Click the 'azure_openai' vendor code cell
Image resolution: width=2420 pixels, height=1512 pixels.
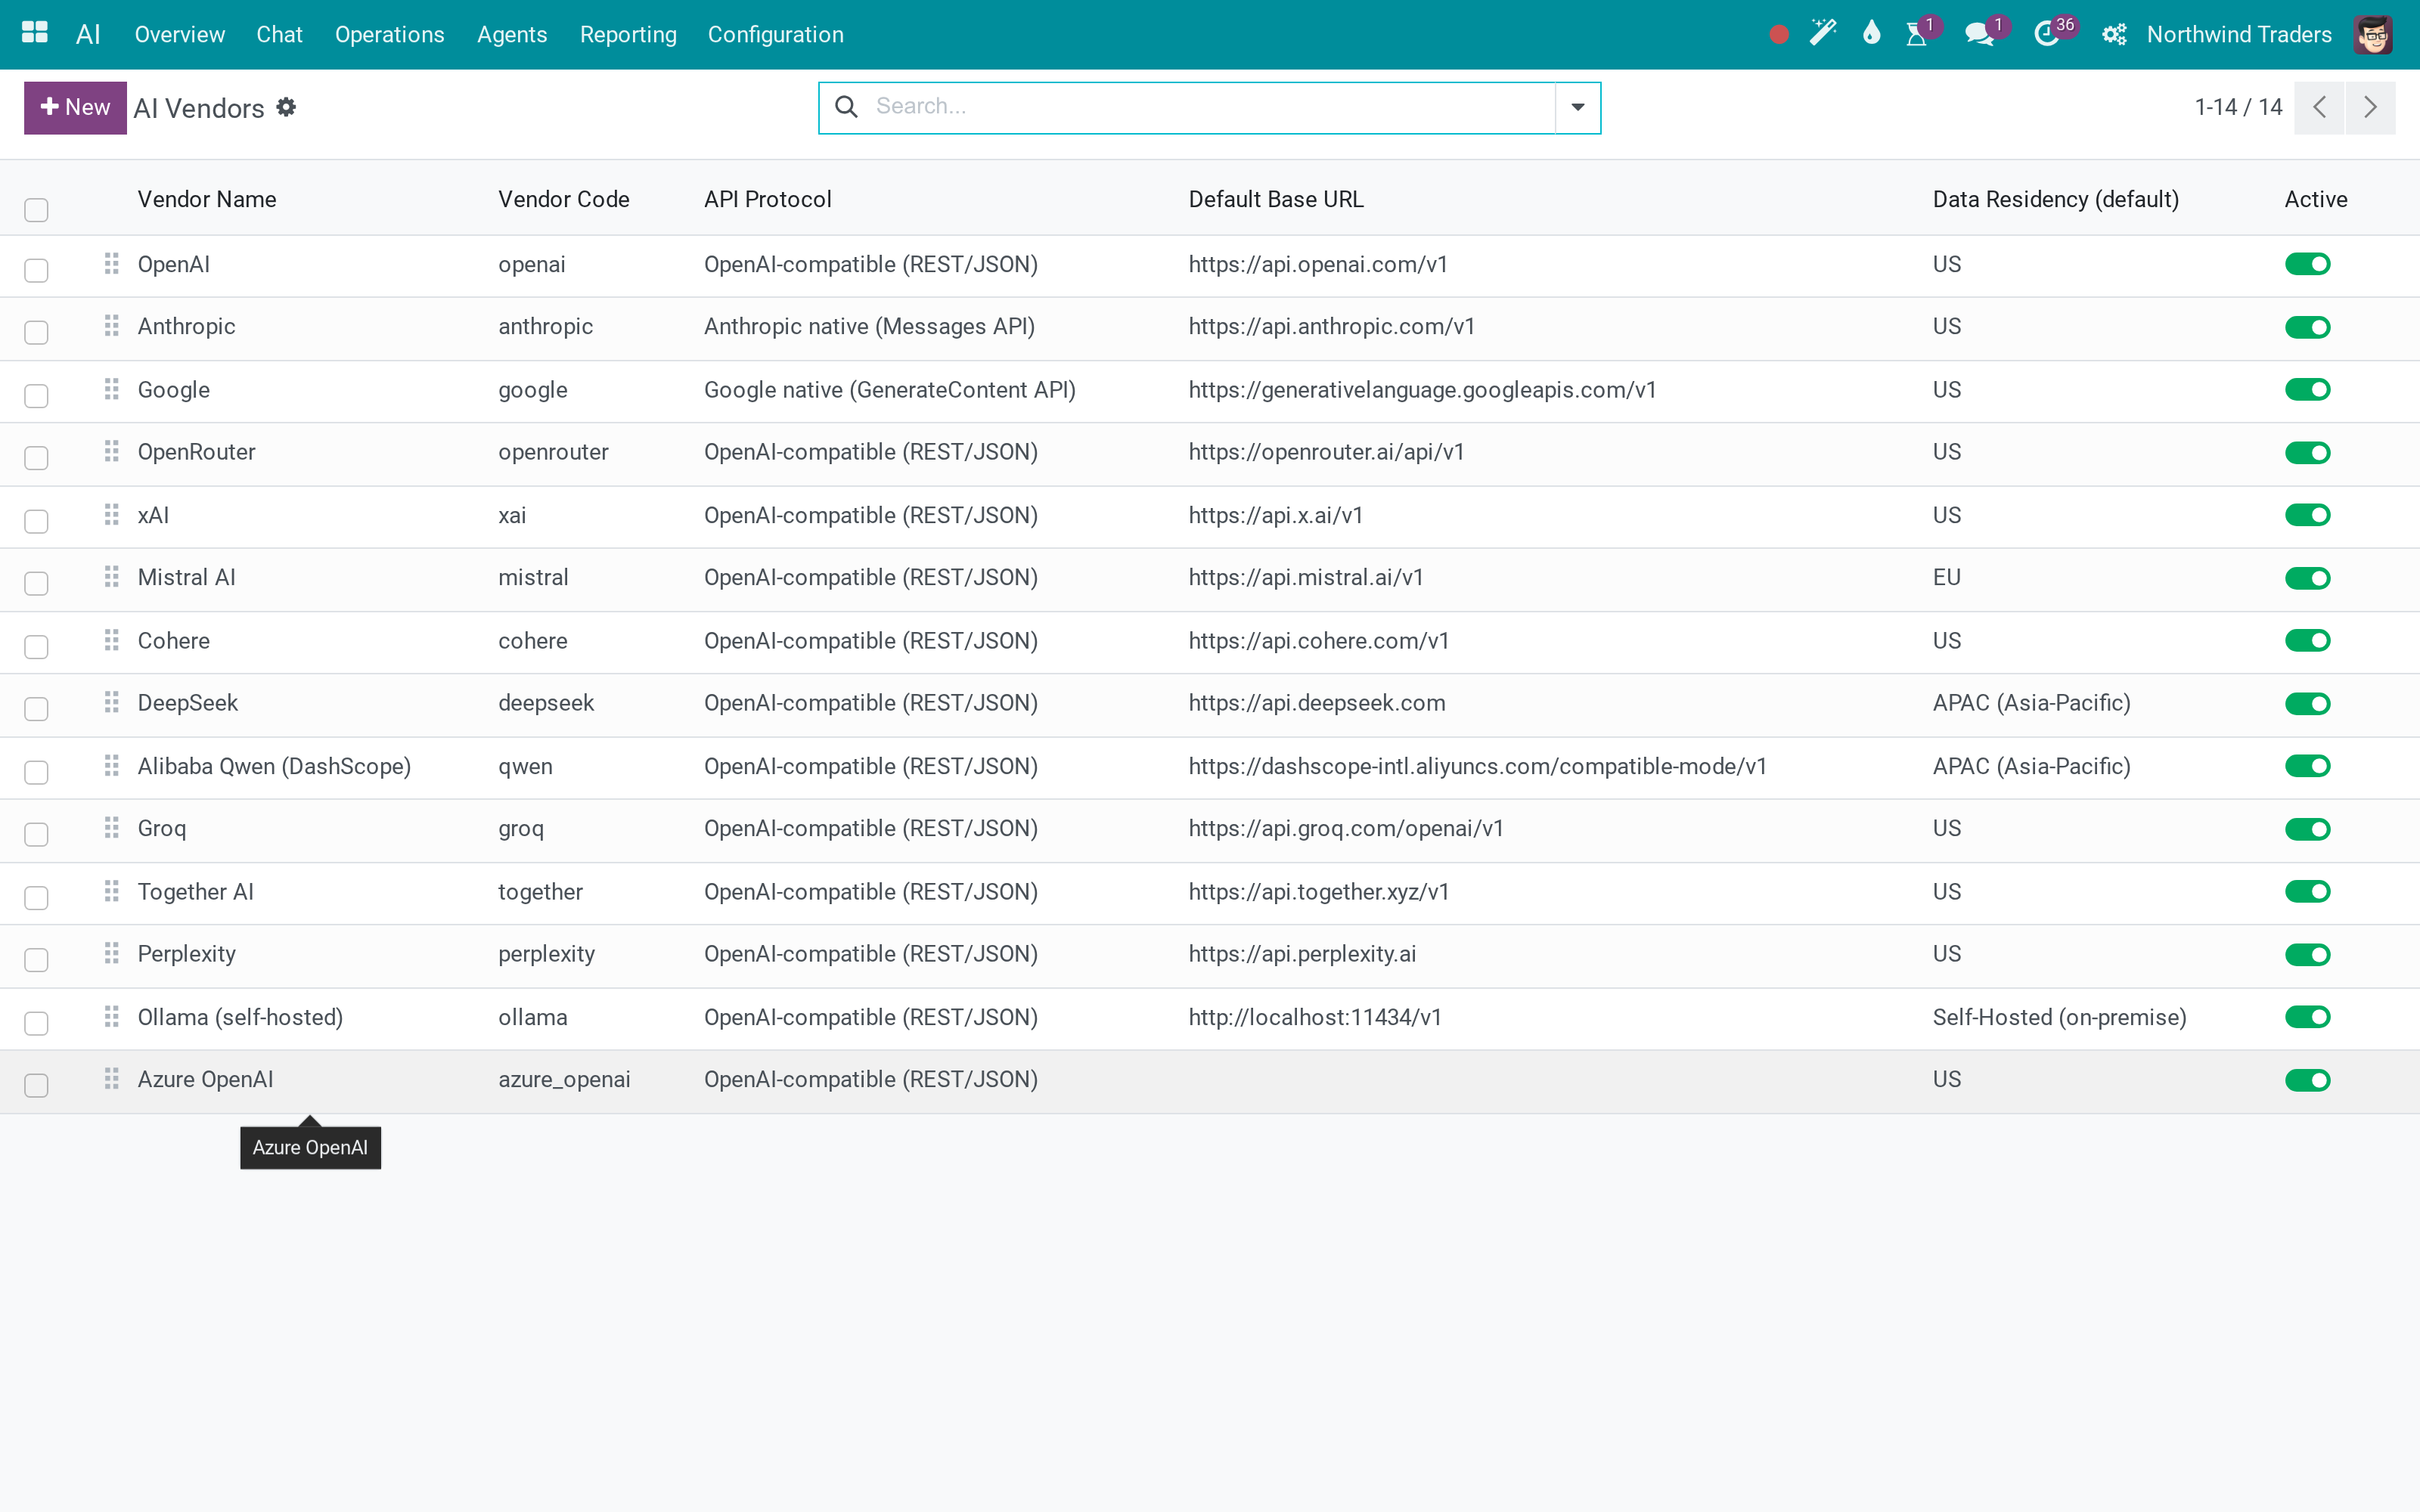[565, 1079]
